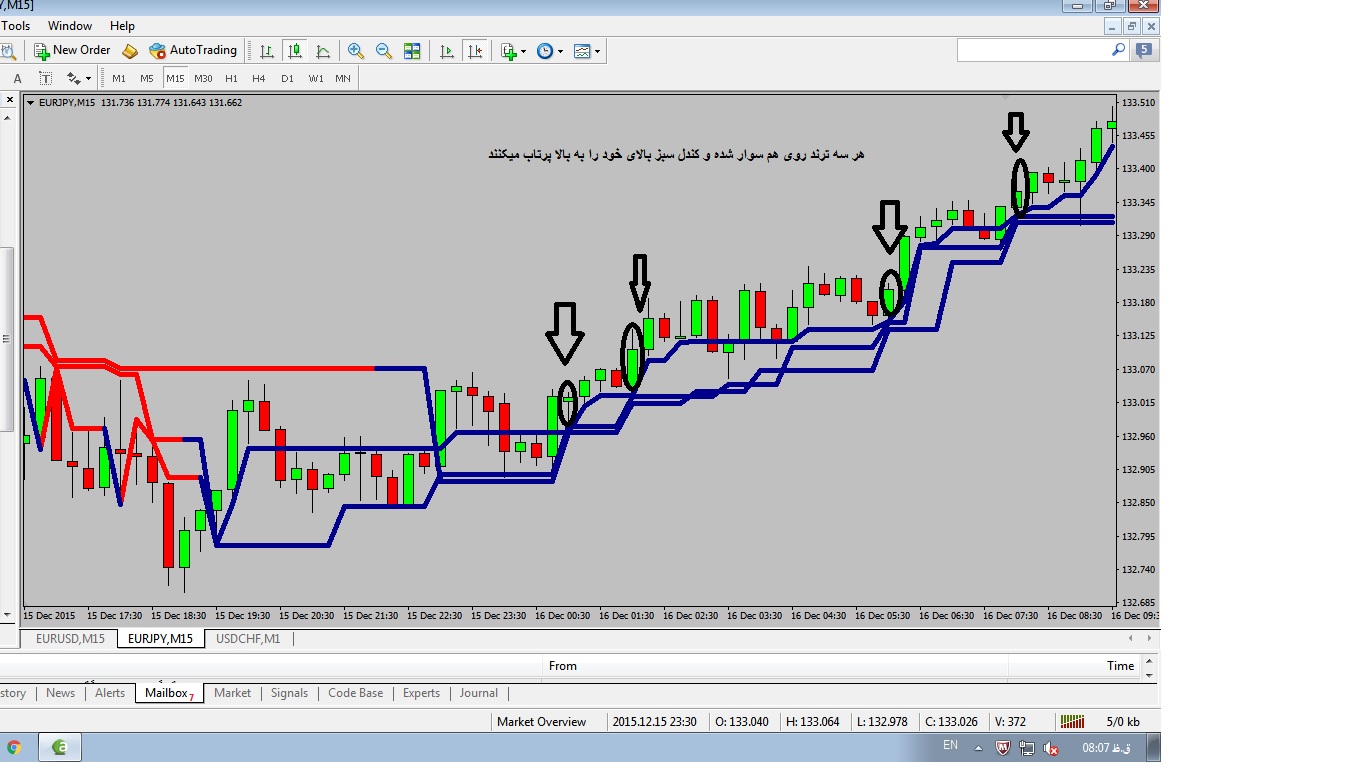Select the text A drawing tool

pos(18,78)
